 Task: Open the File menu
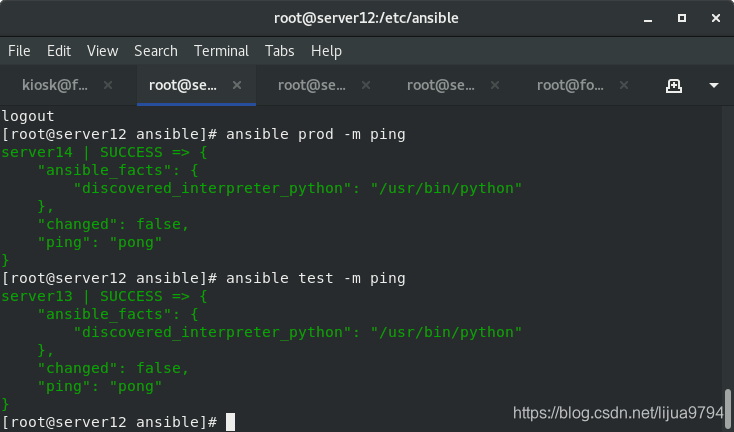(19, 51)
